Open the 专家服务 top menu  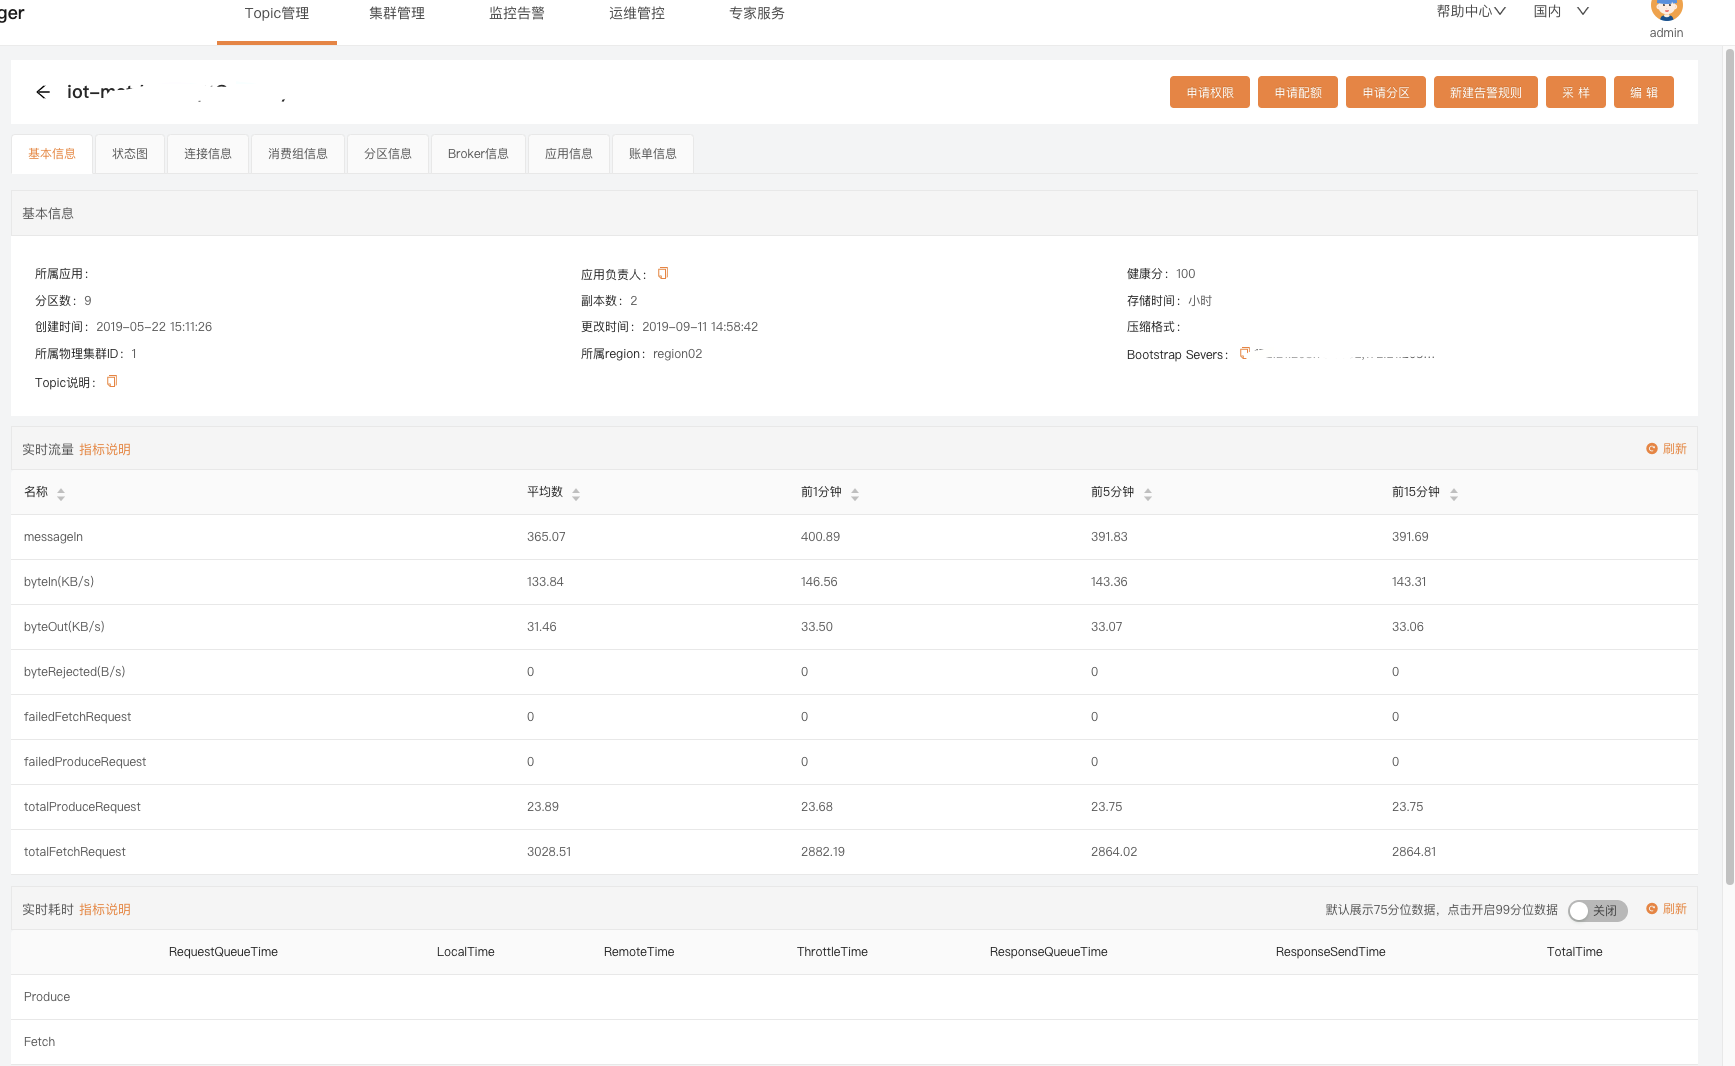coord(757,13)
